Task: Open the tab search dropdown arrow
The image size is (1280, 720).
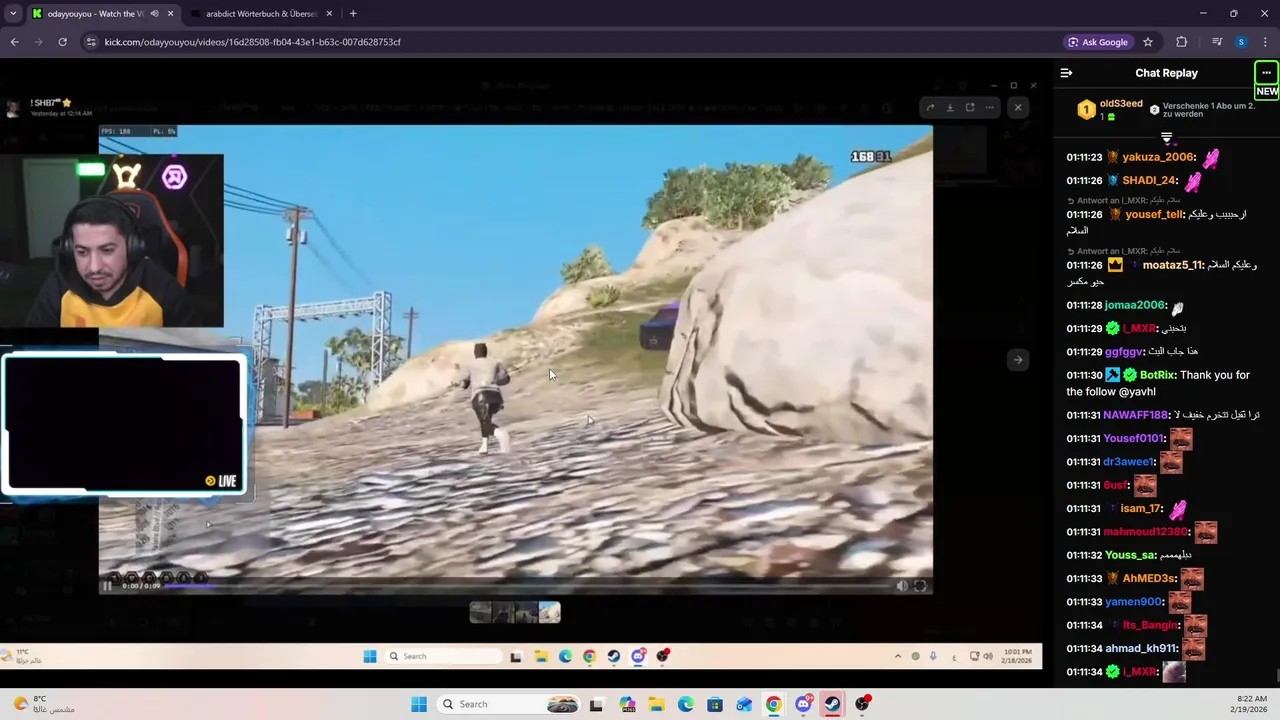Action: pyautogui.click(x=13, y=14)
